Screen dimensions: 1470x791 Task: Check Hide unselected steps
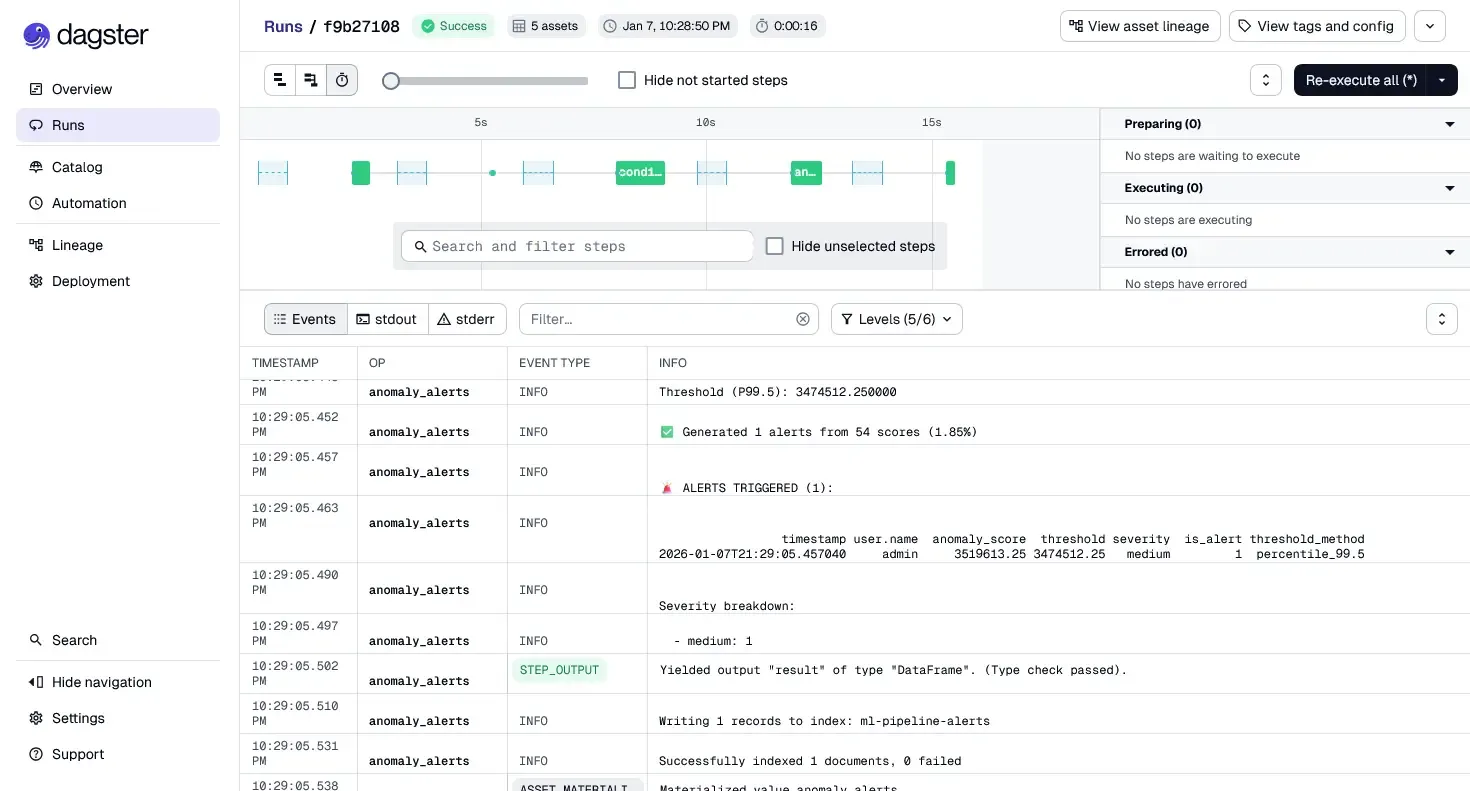pos(775,246)
